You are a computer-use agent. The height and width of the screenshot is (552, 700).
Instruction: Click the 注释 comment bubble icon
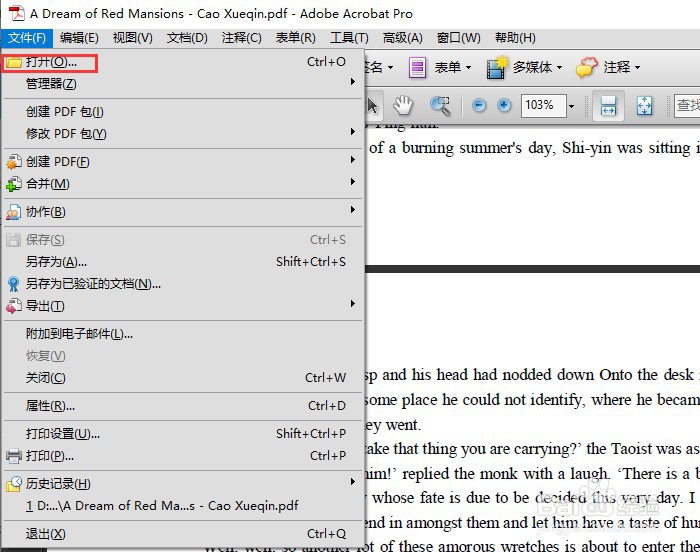click(x=586, y=67)
